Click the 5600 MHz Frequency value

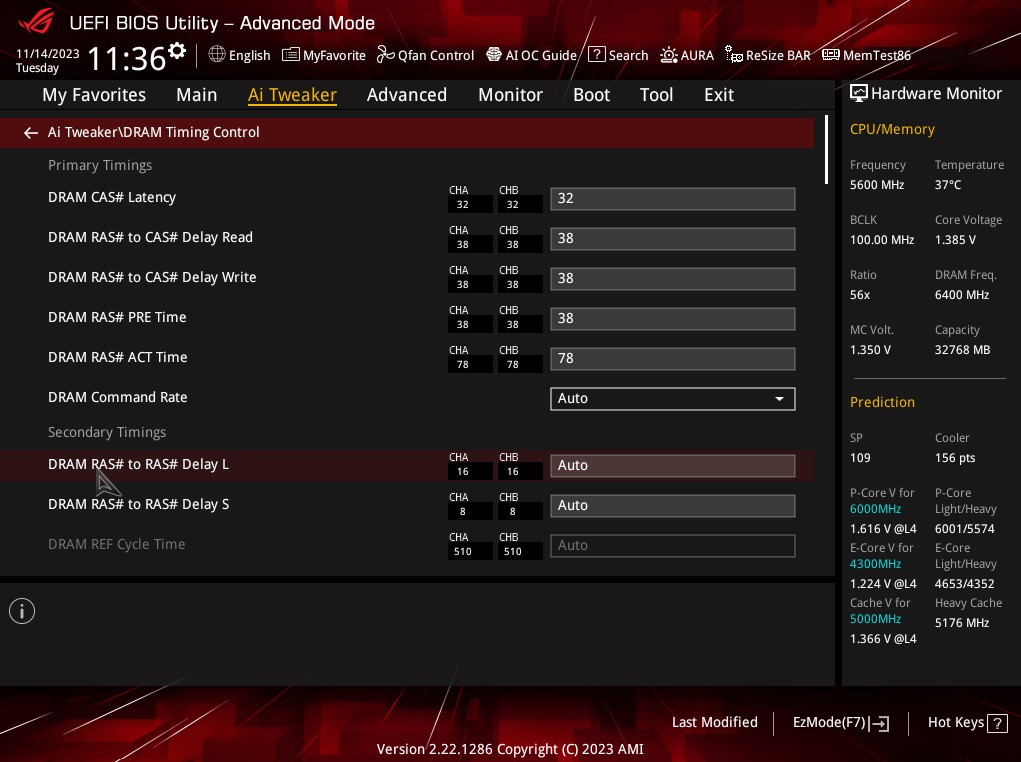point(876,185)
